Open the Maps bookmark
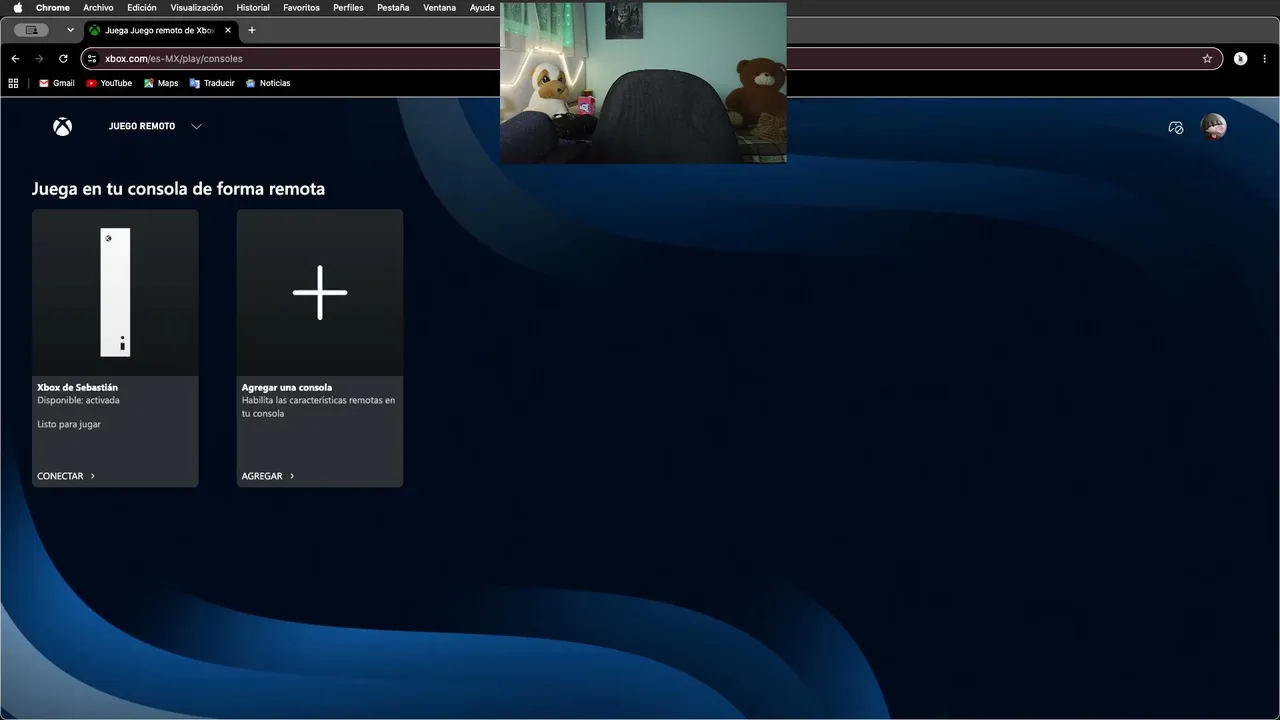Image resolution: width=1280 pixels, height=720 pixels. tap(161, 83)
